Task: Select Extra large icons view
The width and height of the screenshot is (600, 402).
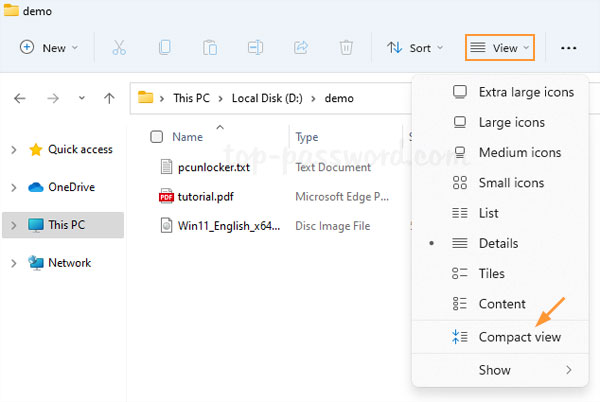Action: click(526, 92)
